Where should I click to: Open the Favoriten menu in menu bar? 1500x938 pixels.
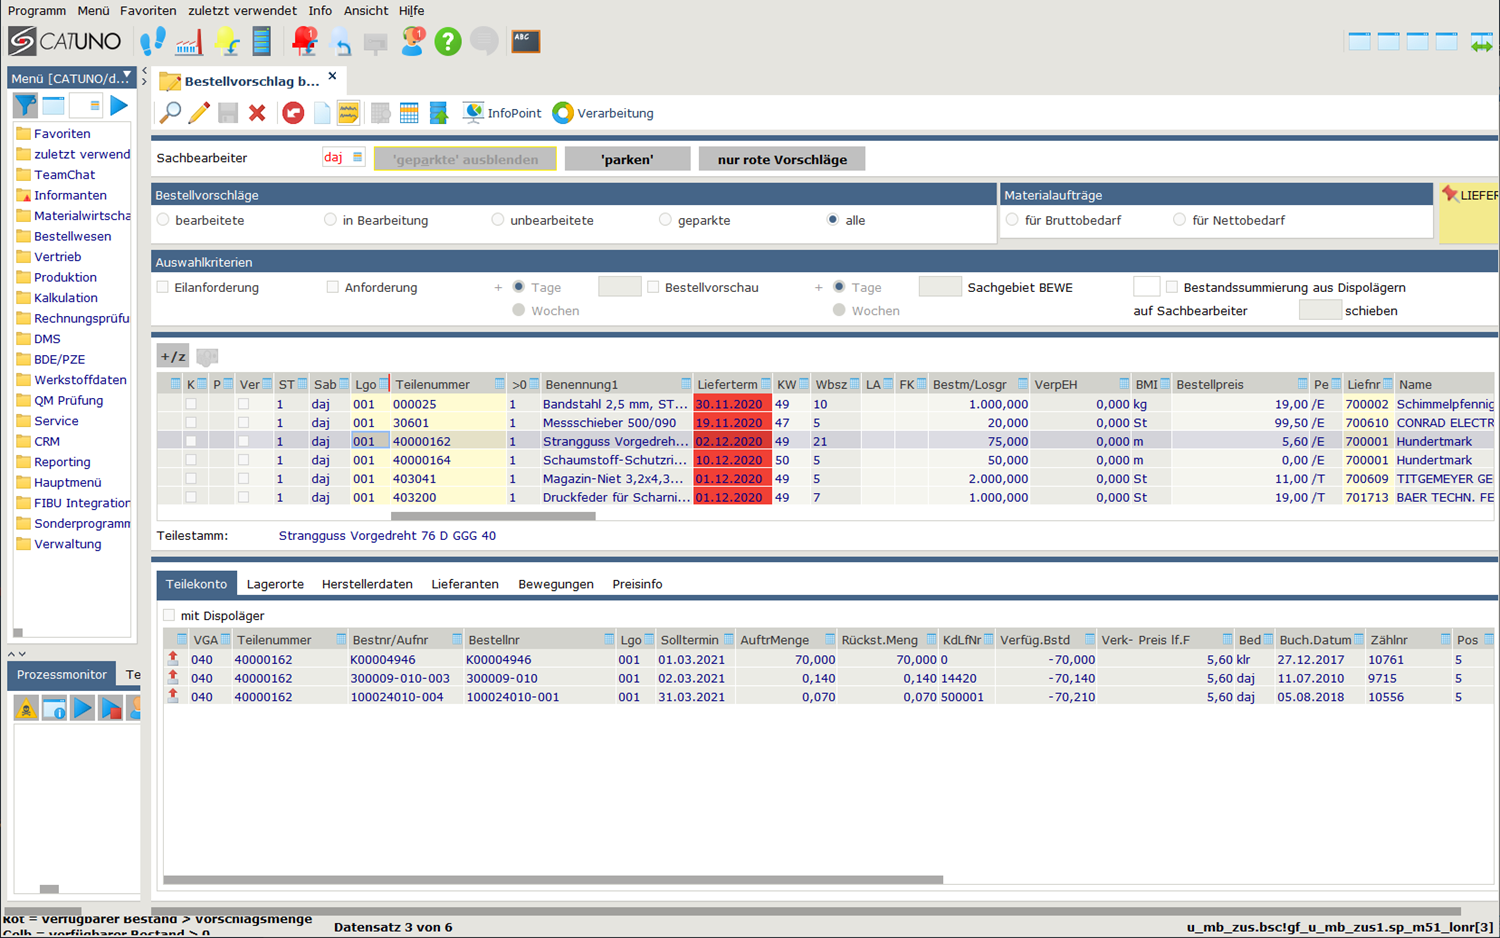pos(148,10)
